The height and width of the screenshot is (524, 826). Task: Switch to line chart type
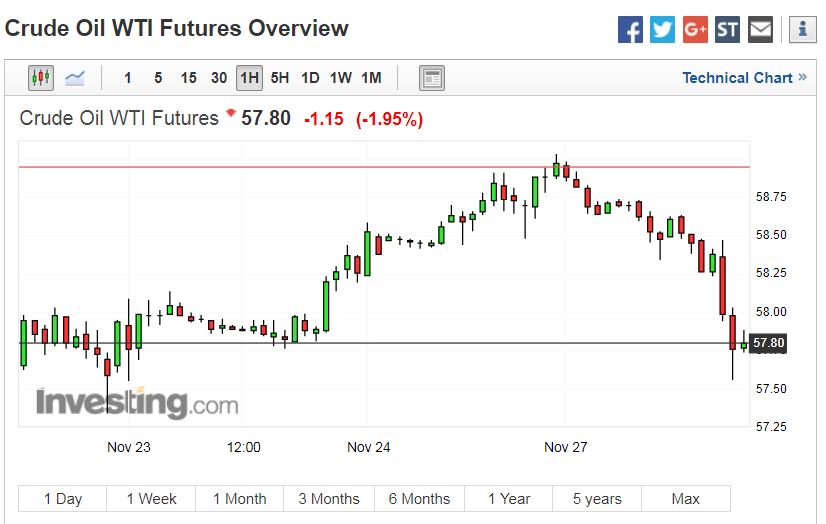point(75,78)
